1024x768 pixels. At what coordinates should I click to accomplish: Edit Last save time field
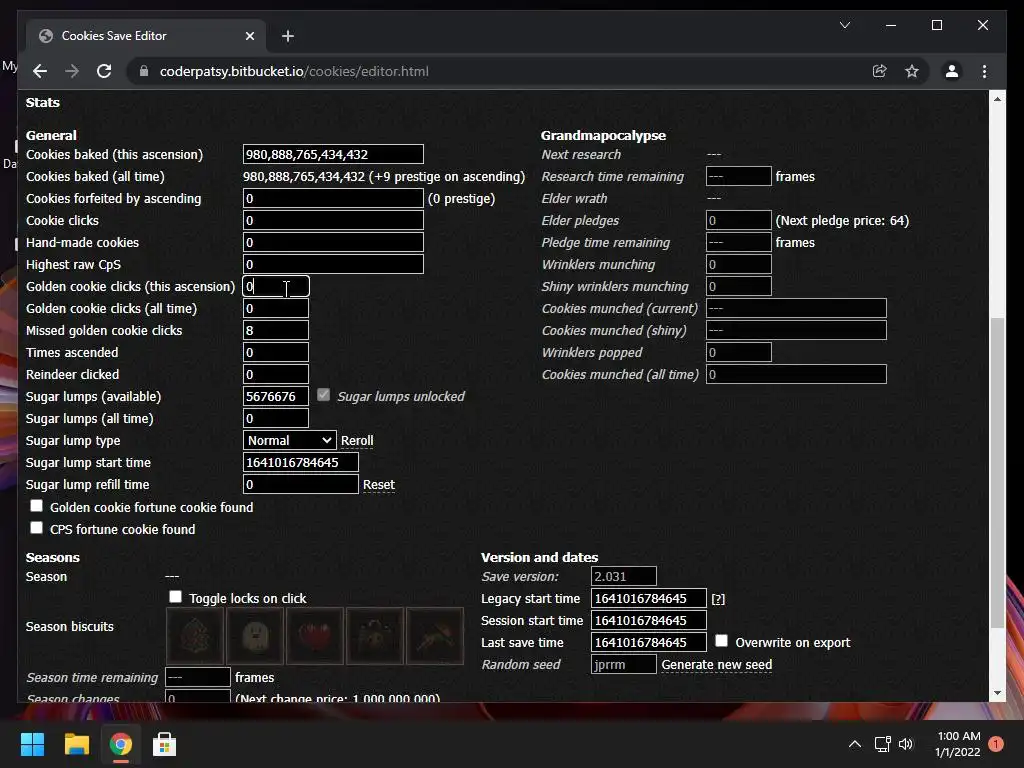[x=648, y=643]
